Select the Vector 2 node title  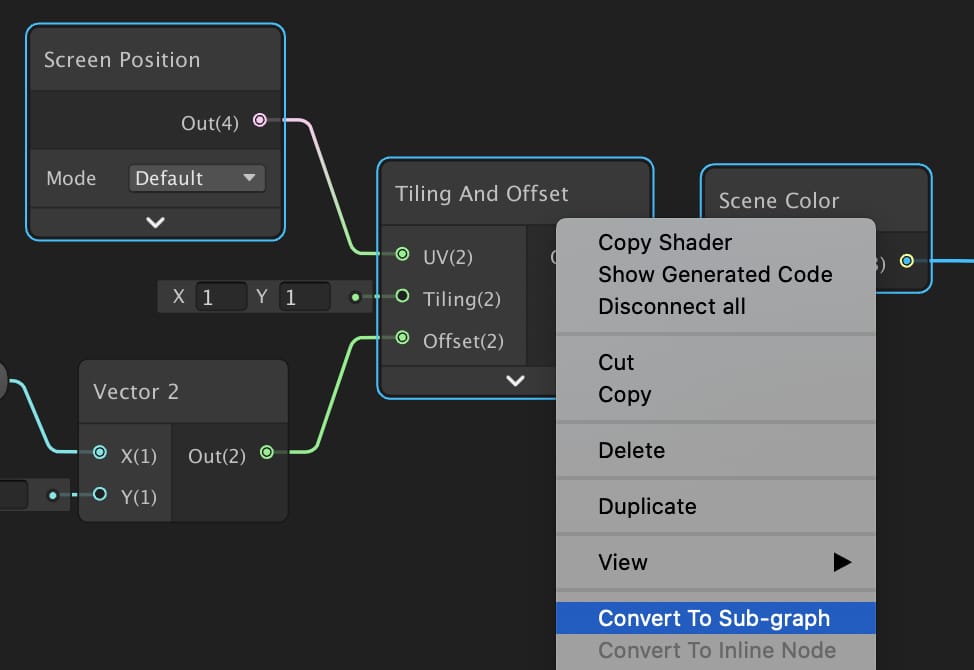pos(136,392)
